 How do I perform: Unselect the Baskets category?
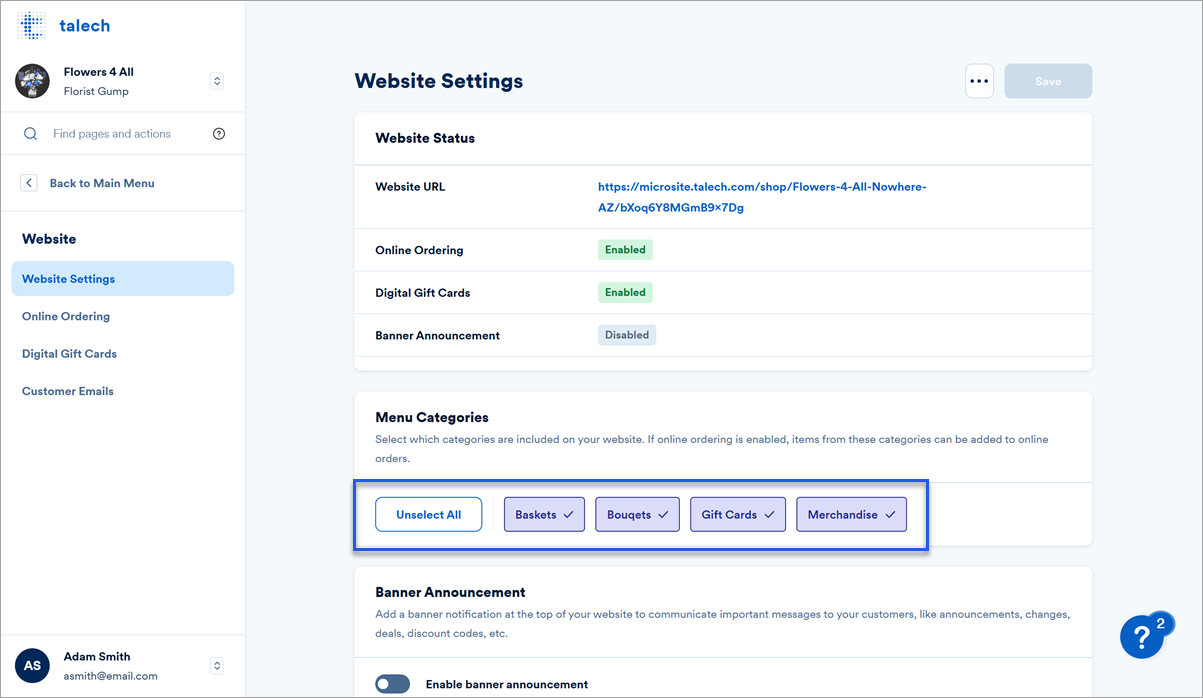coord(544,513)
